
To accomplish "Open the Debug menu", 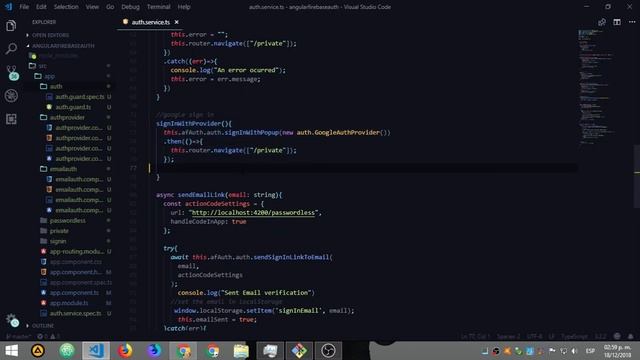I will pos(131,7).
